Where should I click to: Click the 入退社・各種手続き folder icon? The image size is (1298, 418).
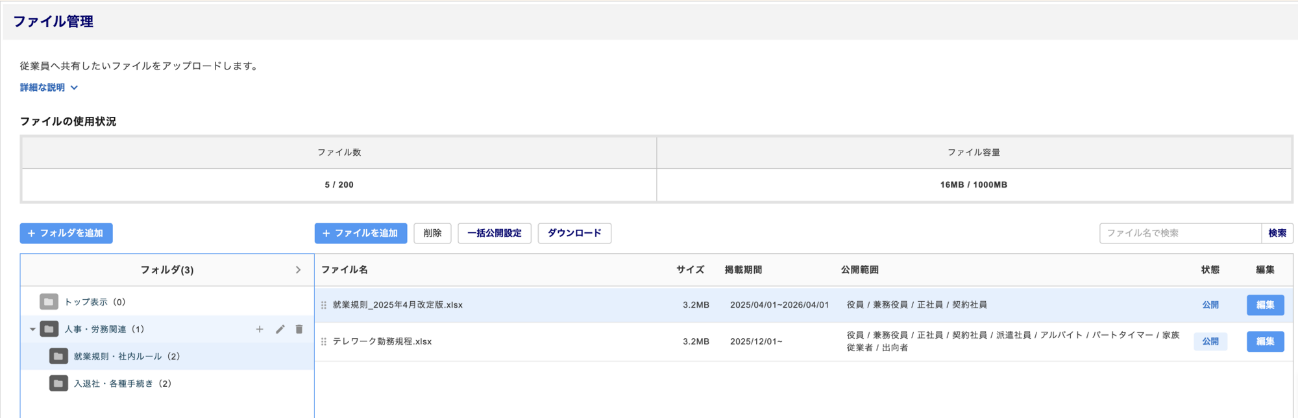(59, 383)
